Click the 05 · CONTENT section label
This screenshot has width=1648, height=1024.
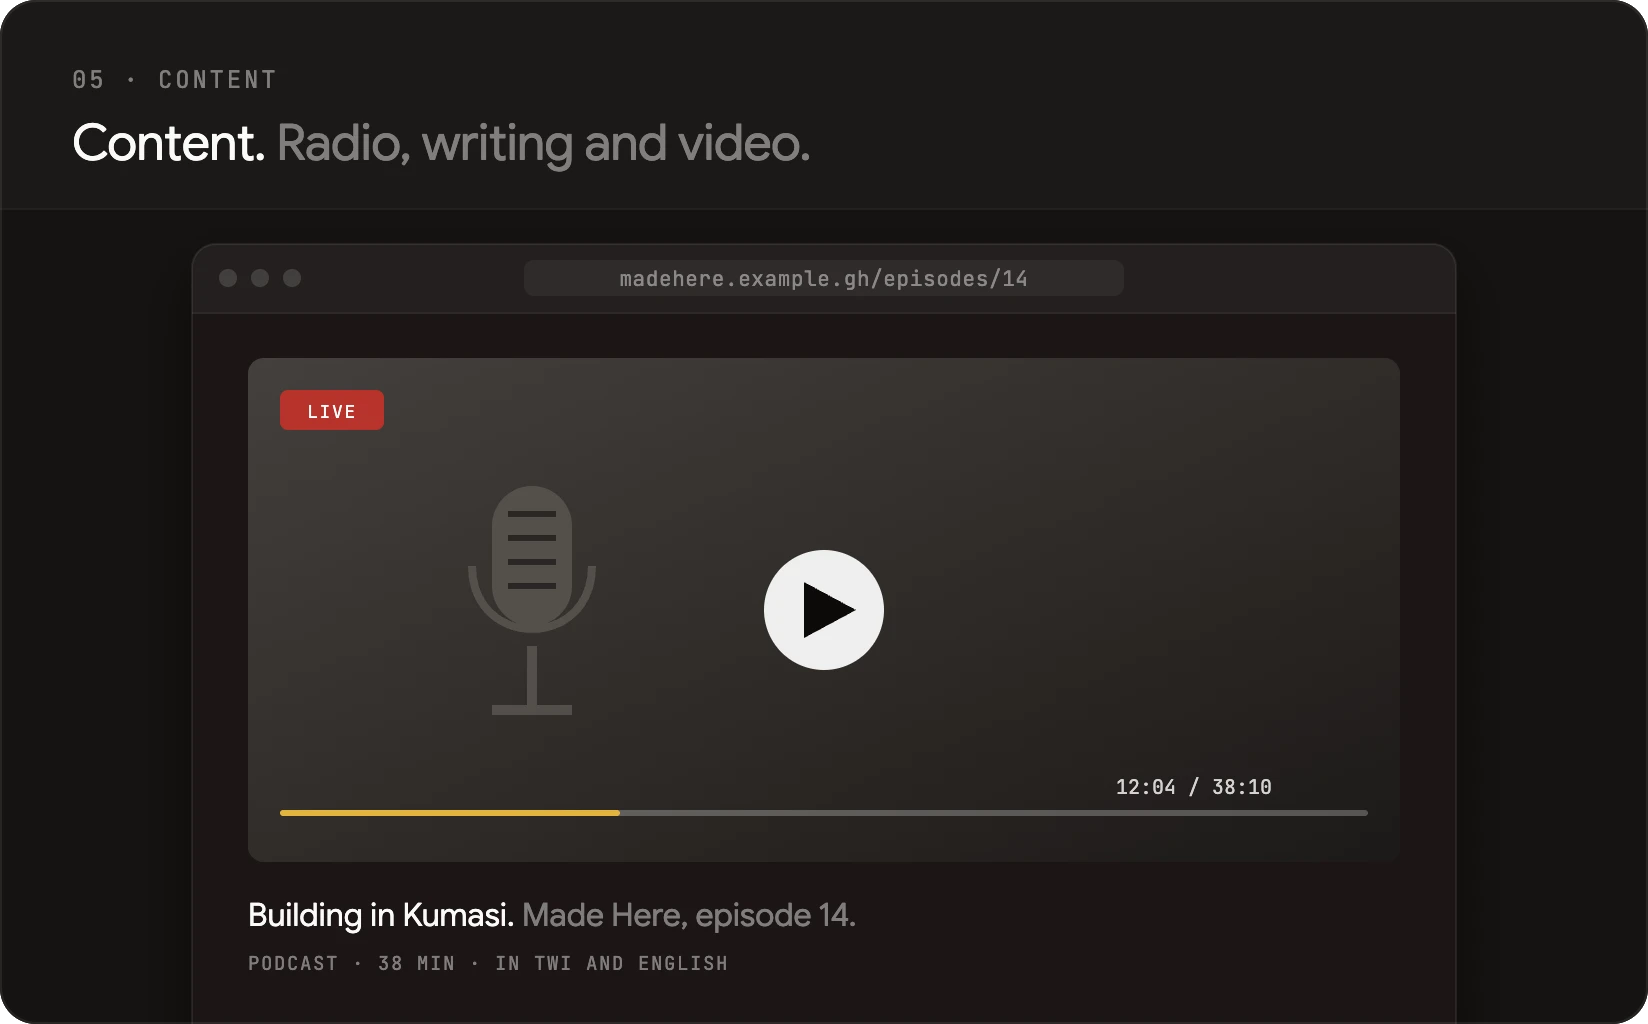click(174, 80)
